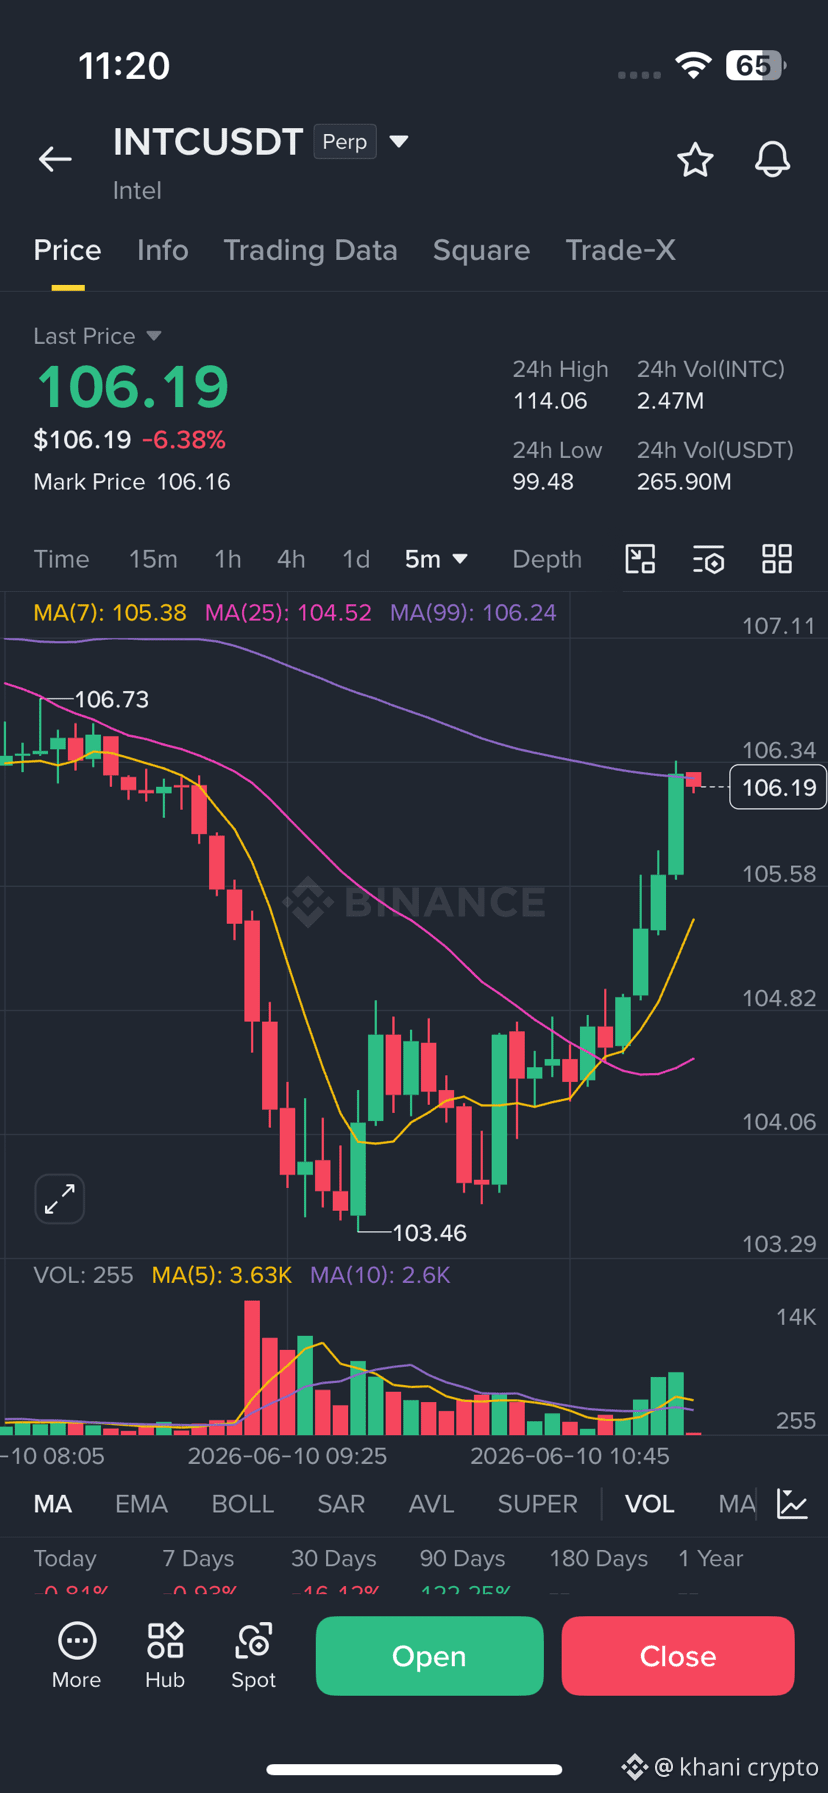Select the 106.19 current price marker
The height and width of the screenshot is (1793, 828).
click(x=778, y=787)
